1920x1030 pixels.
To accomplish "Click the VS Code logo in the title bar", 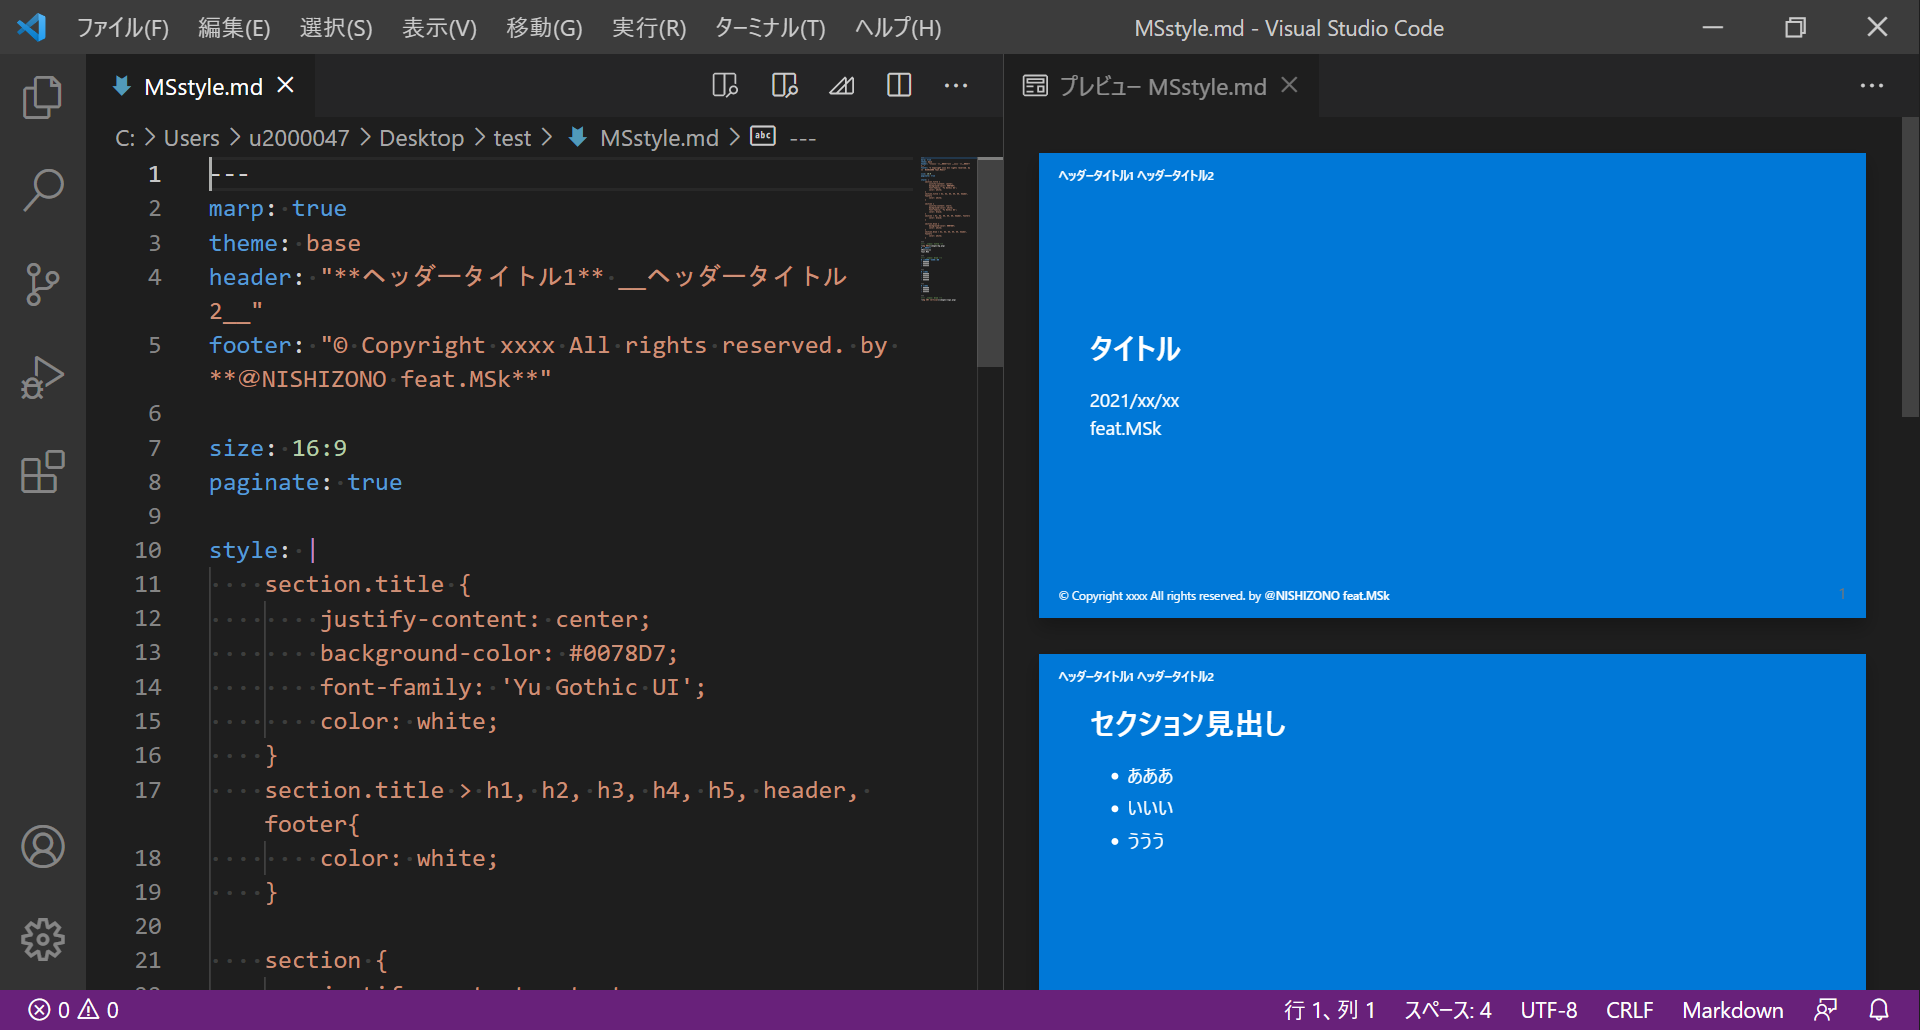I will coord(32,27).
